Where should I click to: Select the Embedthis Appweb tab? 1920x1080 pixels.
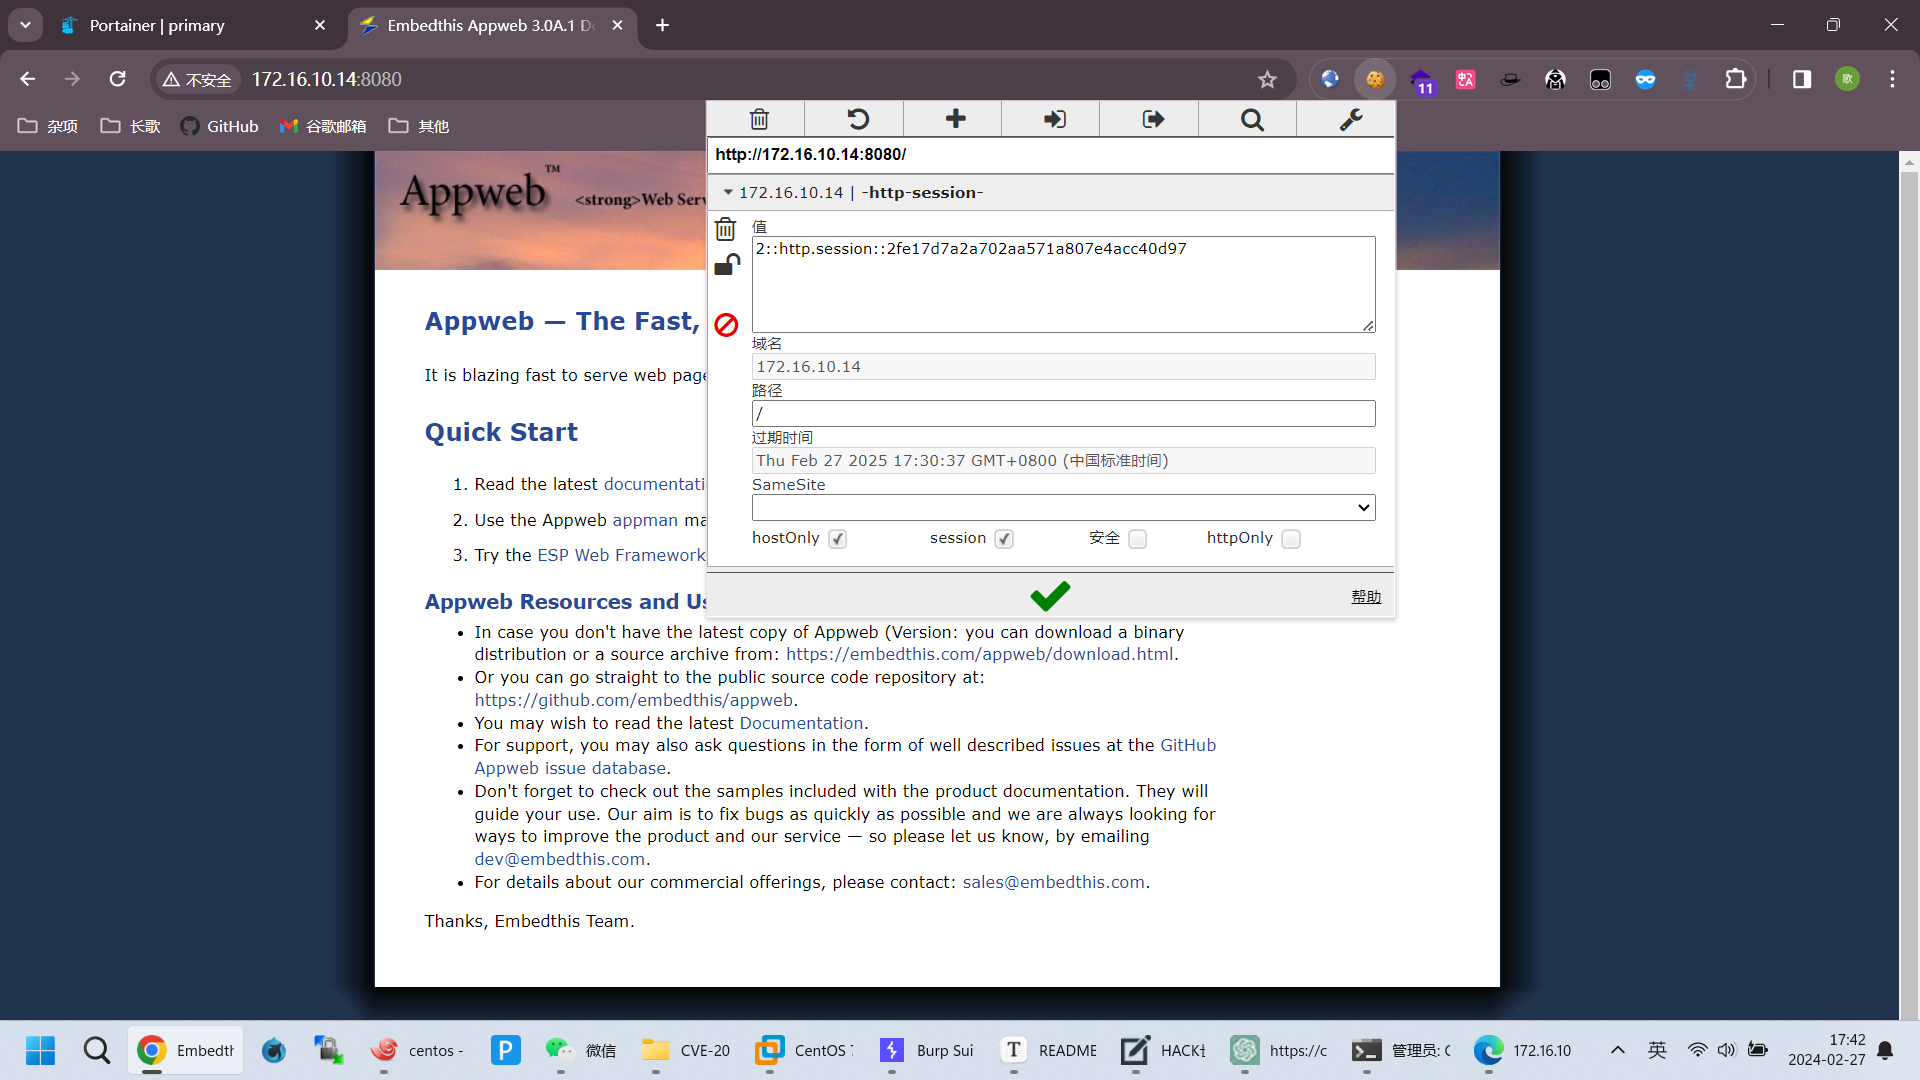pyautogui.click(x=490, y=26)
